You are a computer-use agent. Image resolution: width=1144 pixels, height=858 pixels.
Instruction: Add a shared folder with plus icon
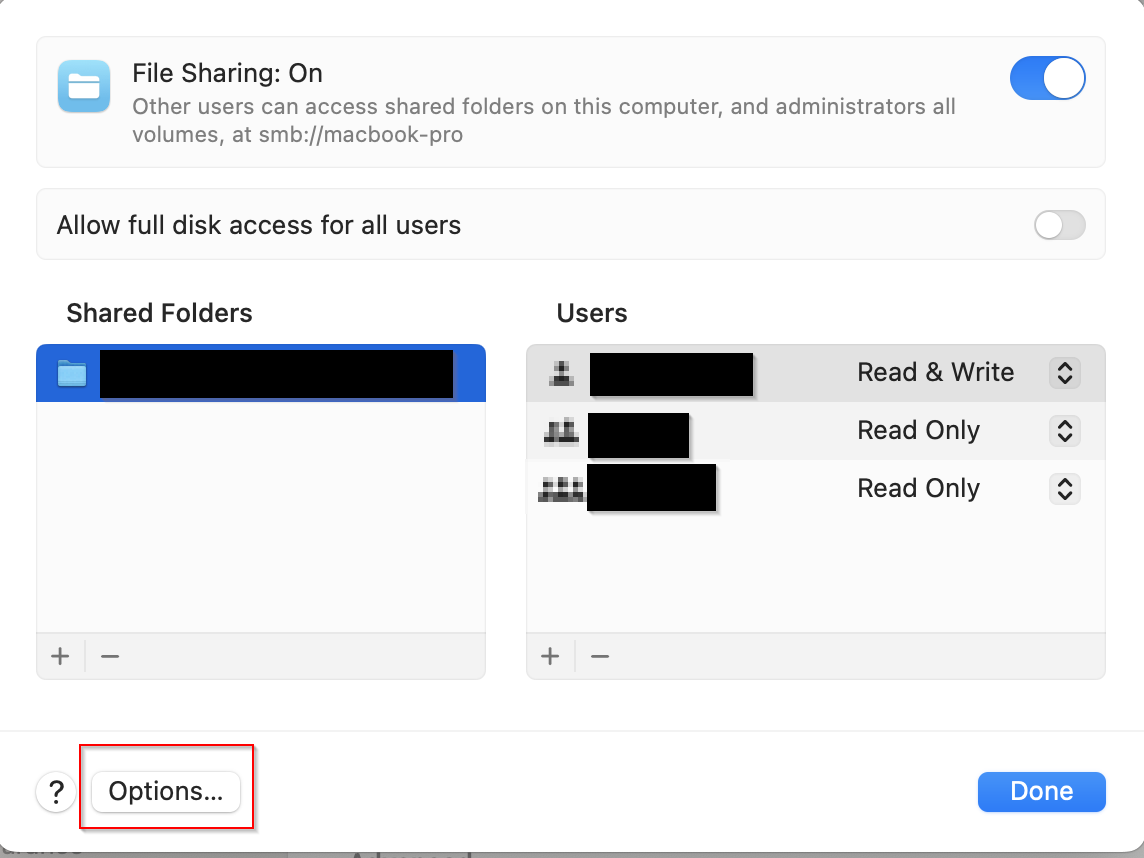coord(61,656)
